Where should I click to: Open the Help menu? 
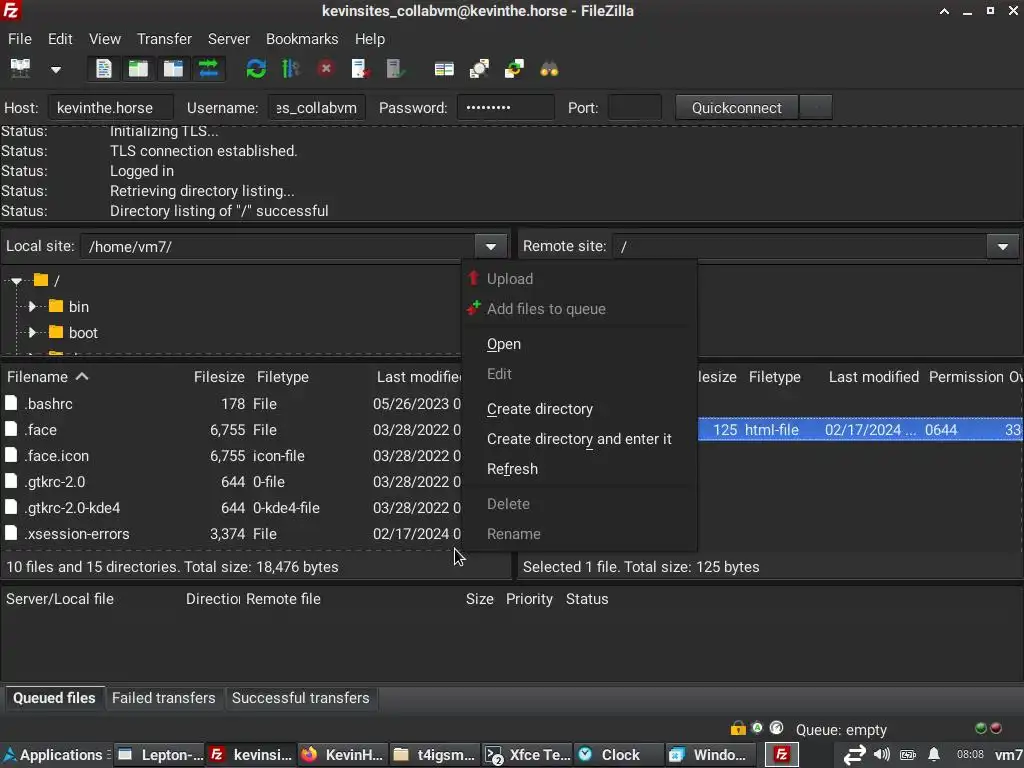pyautogui.click(x=370, y=39)
